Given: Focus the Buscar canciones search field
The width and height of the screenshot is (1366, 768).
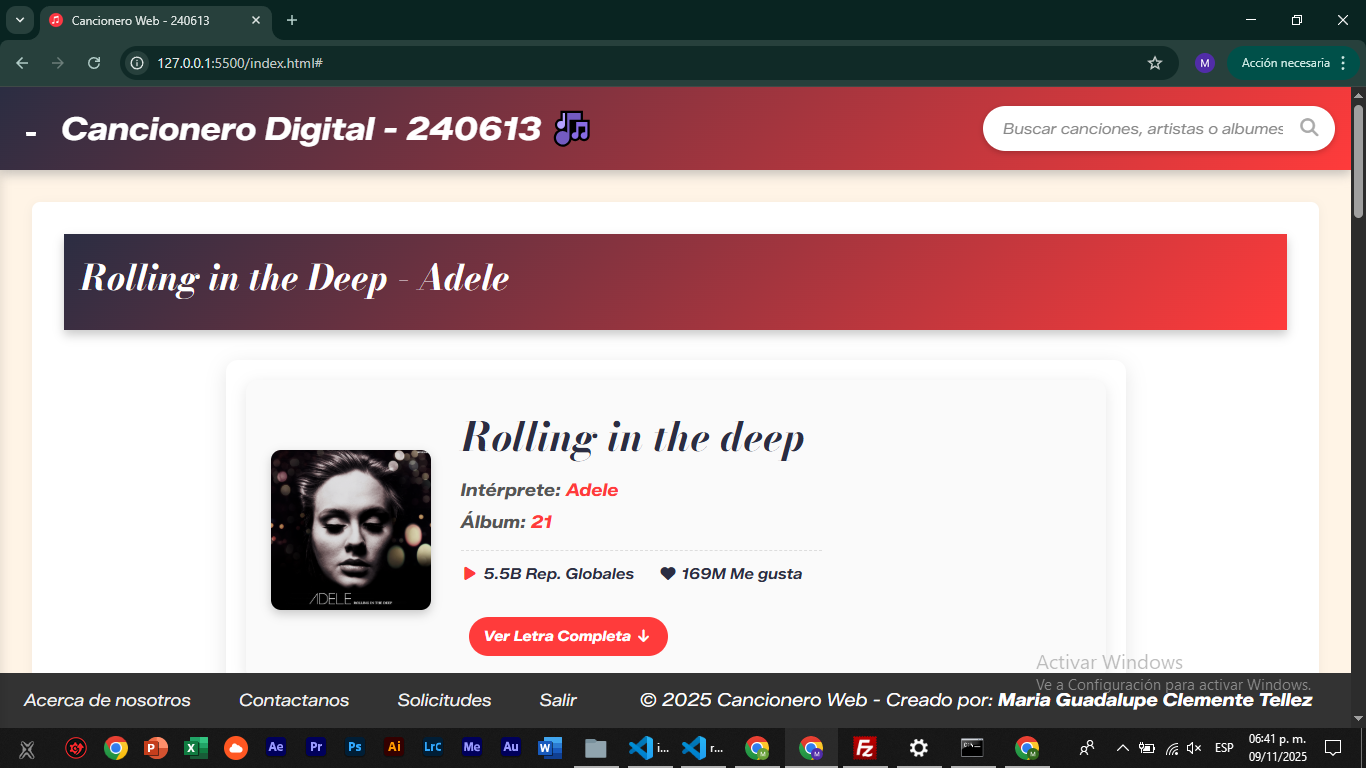Looking at the screenshot, I should pyautogui.click(x=1142, y=128).
